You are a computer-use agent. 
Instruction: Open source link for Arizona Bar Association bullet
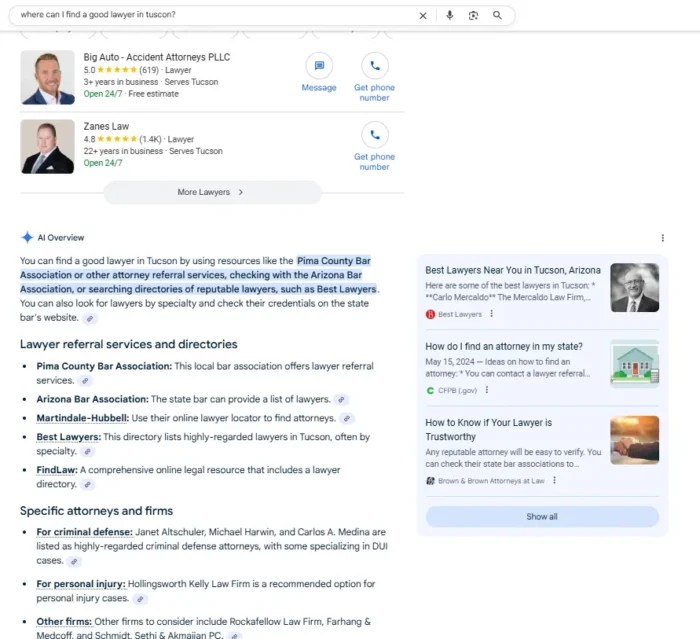tap(341, 400)
